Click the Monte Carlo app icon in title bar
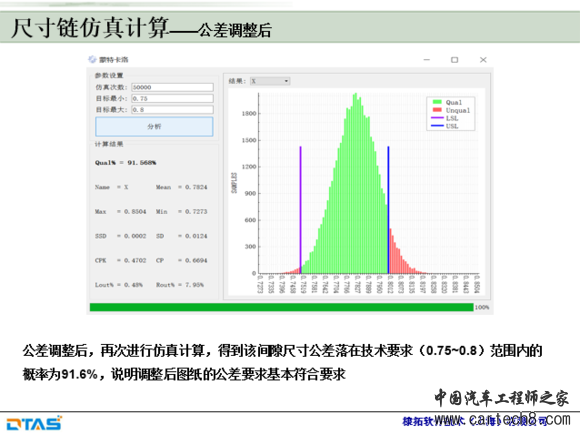 coord(92,60)
